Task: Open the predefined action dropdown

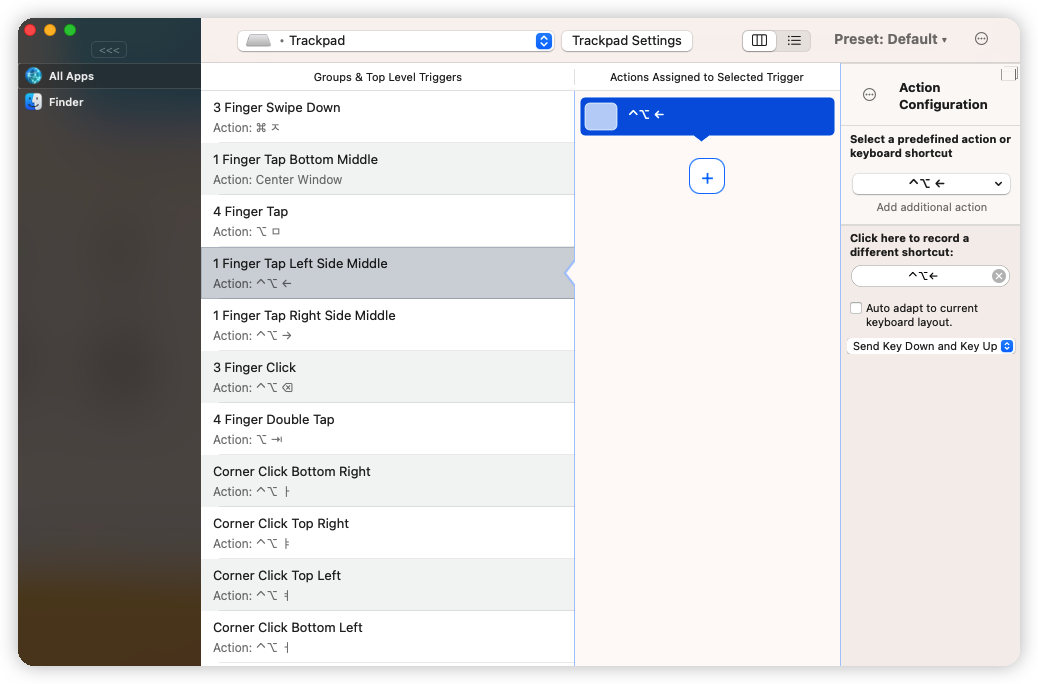Action: click(x=931, y=183)
